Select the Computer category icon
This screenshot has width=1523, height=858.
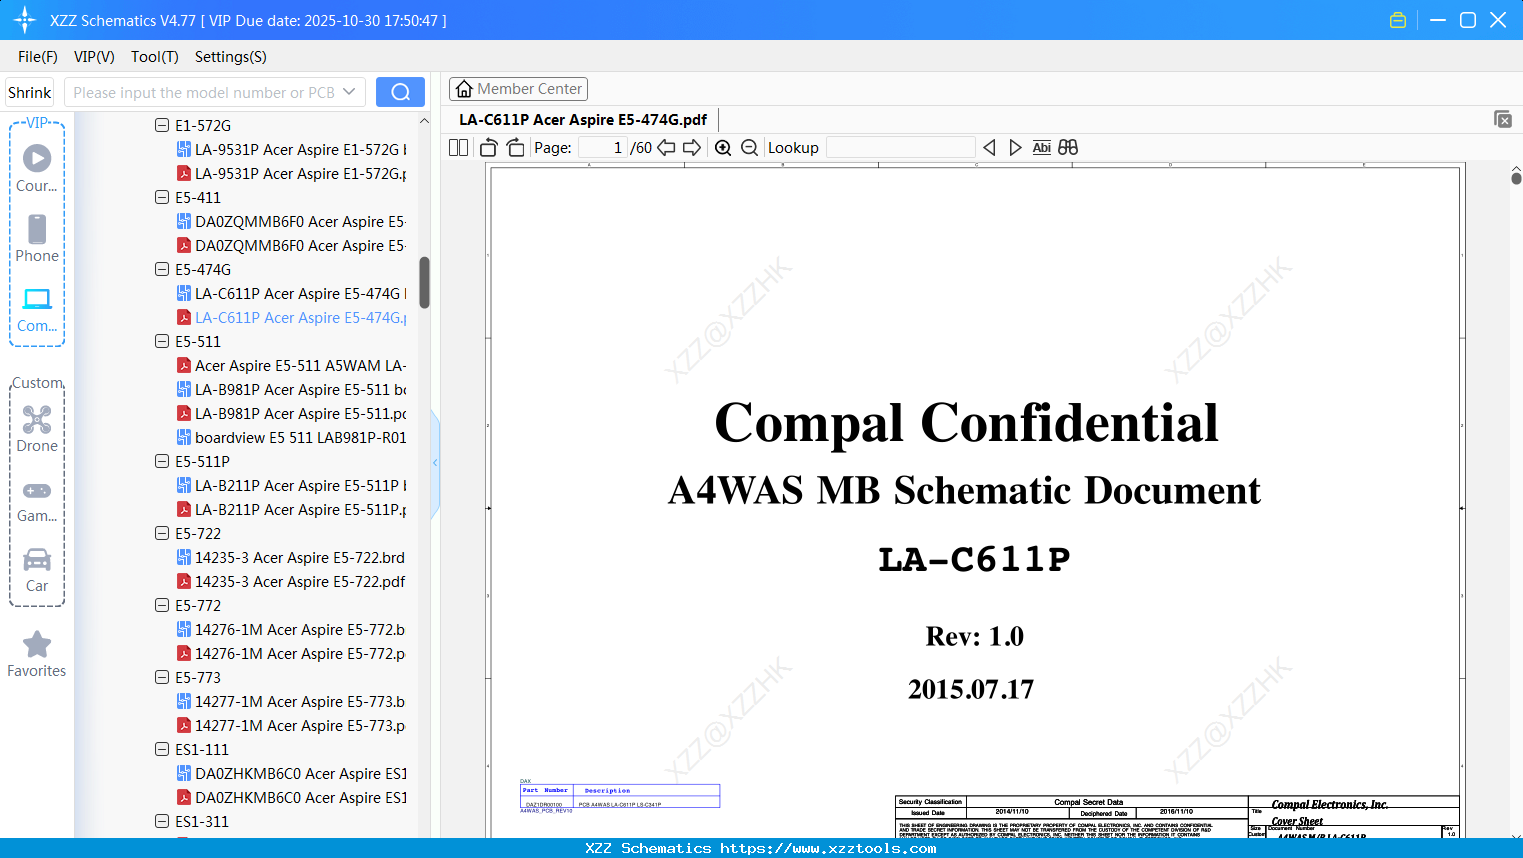[x=37, y=309]
